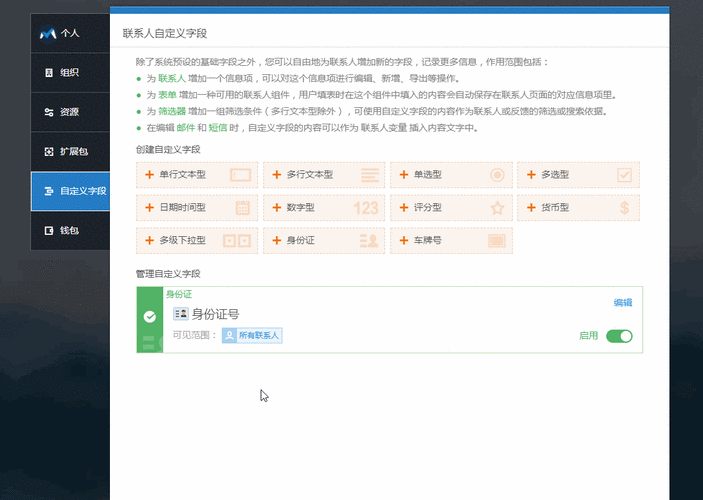This screenshot has width=703, height=500.
Task: Click the star icon on 评分型
Action: pyautogui.click(x=497, y=208)
